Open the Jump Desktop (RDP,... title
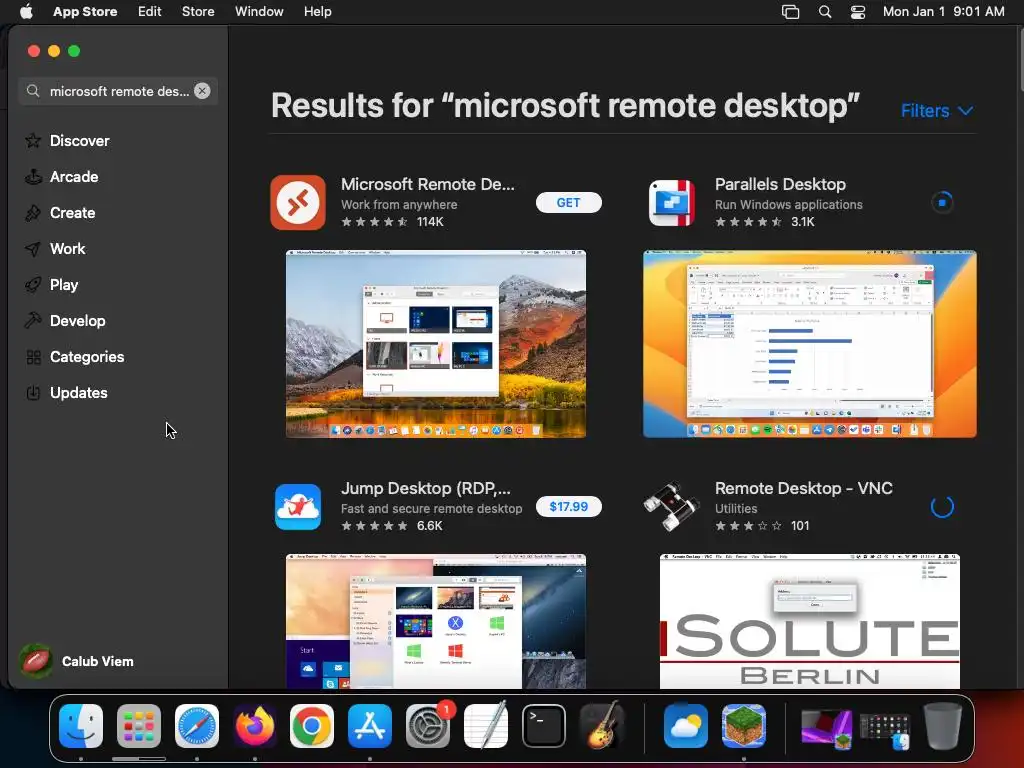1024x768 pixels. (426, 488)
